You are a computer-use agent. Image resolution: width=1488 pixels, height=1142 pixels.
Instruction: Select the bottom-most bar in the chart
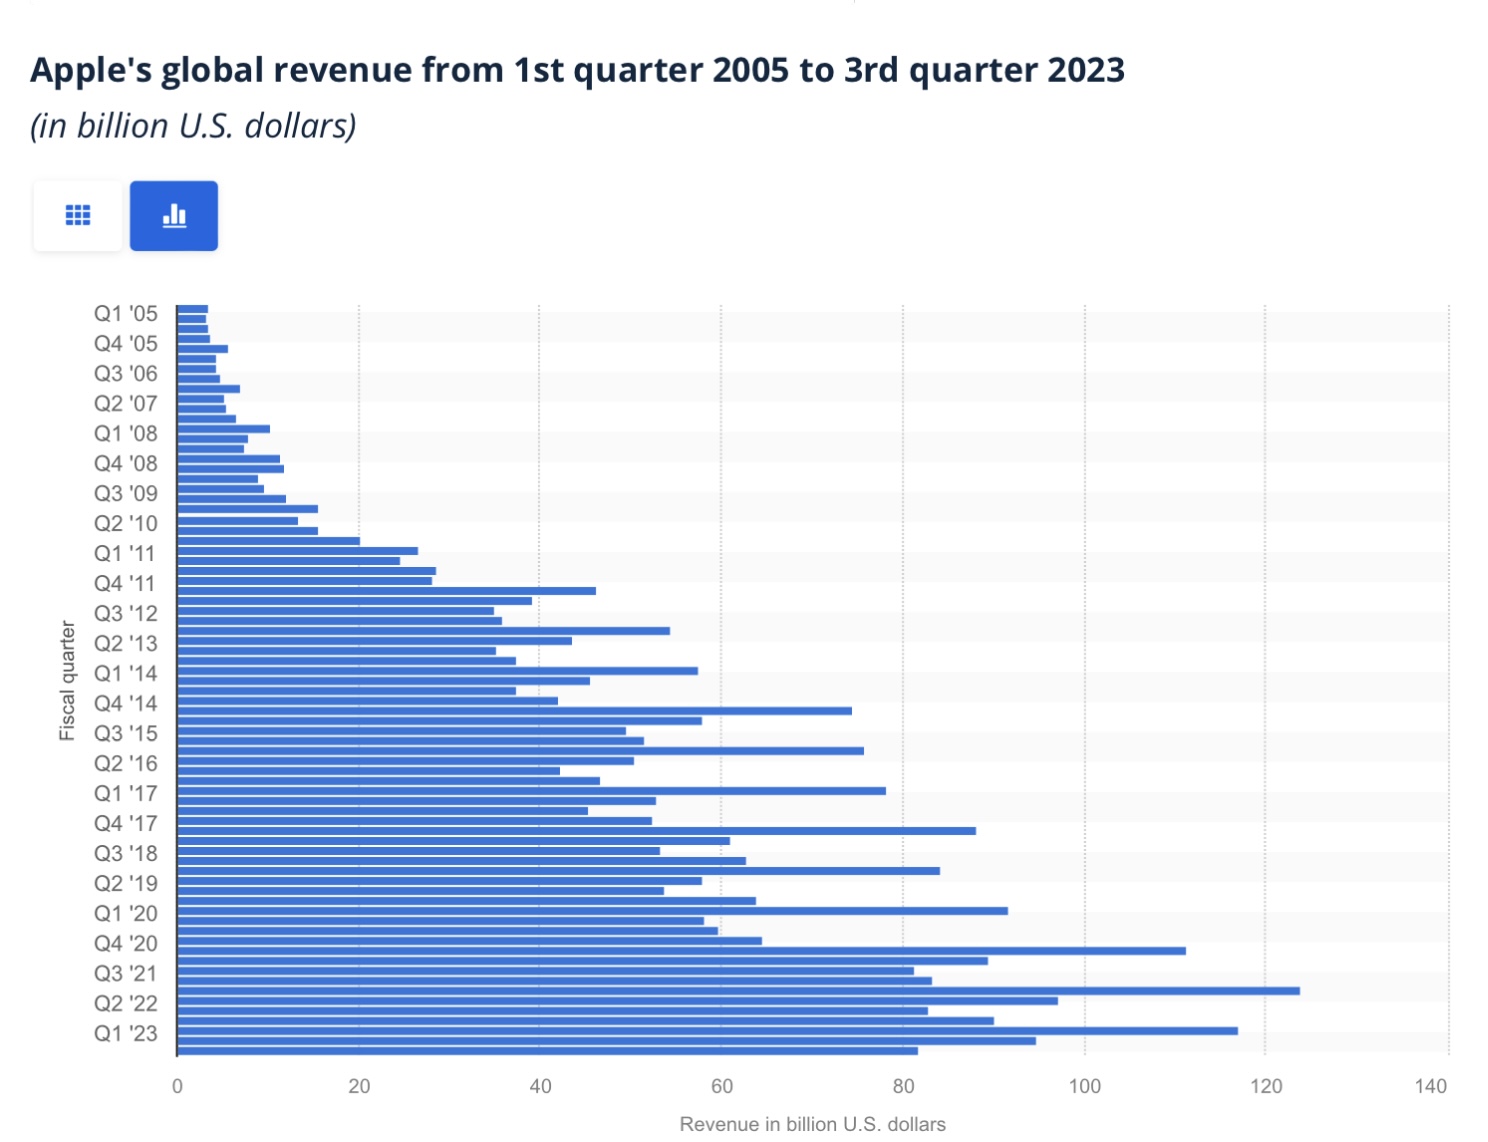coord(548,1051)
